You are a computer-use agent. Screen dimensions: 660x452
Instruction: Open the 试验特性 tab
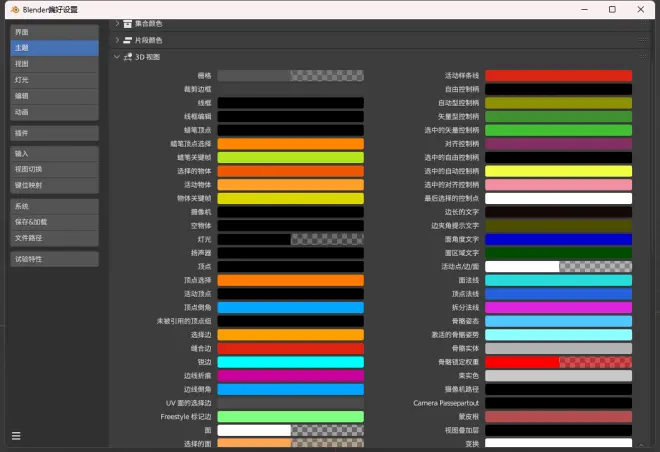pyautogui.click(x=54, y=259)
